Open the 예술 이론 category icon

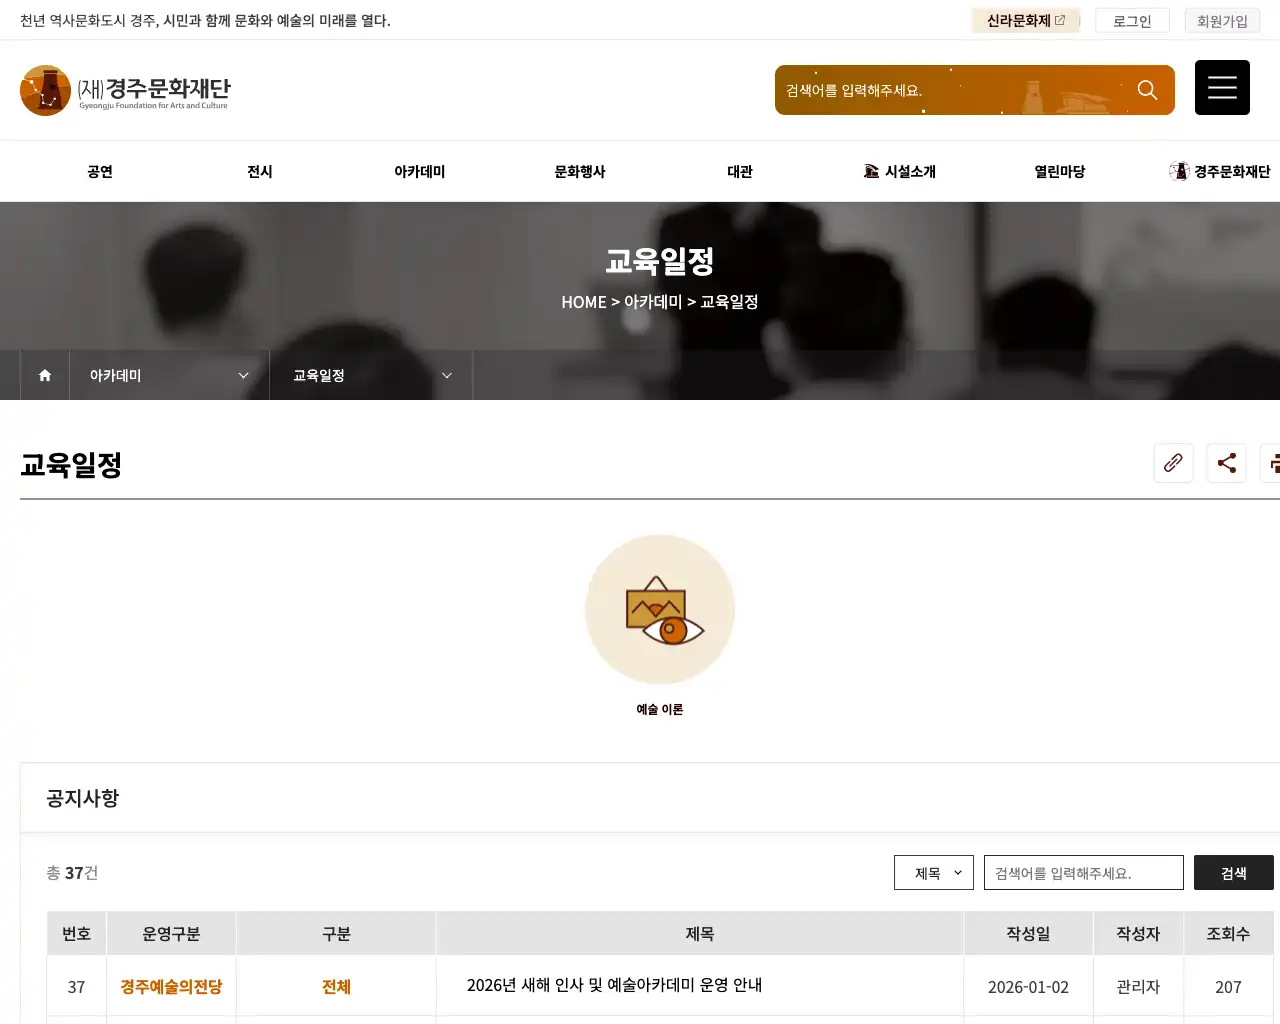(659, 609)
